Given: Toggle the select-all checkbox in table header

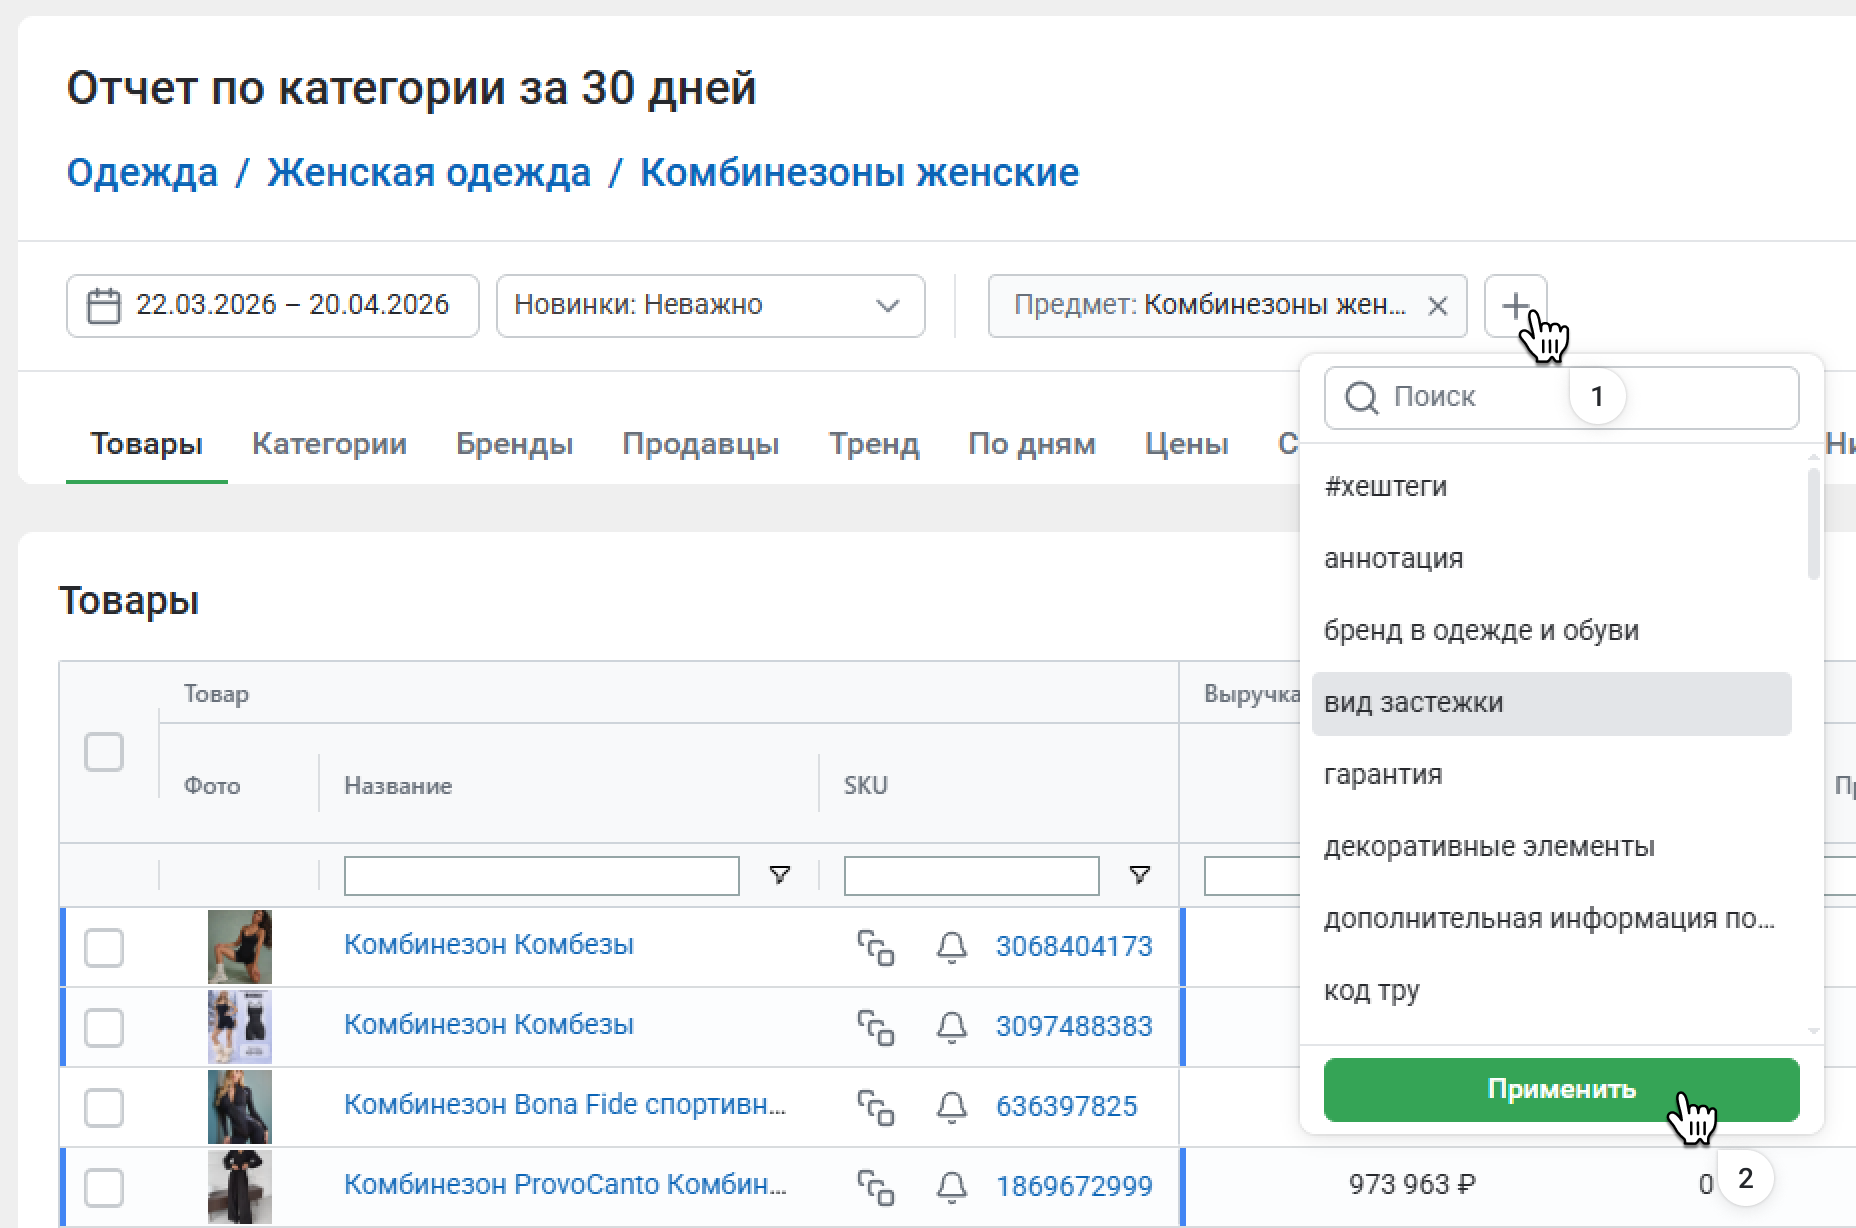Looking at the screenshot, I should tap(104, 752).
